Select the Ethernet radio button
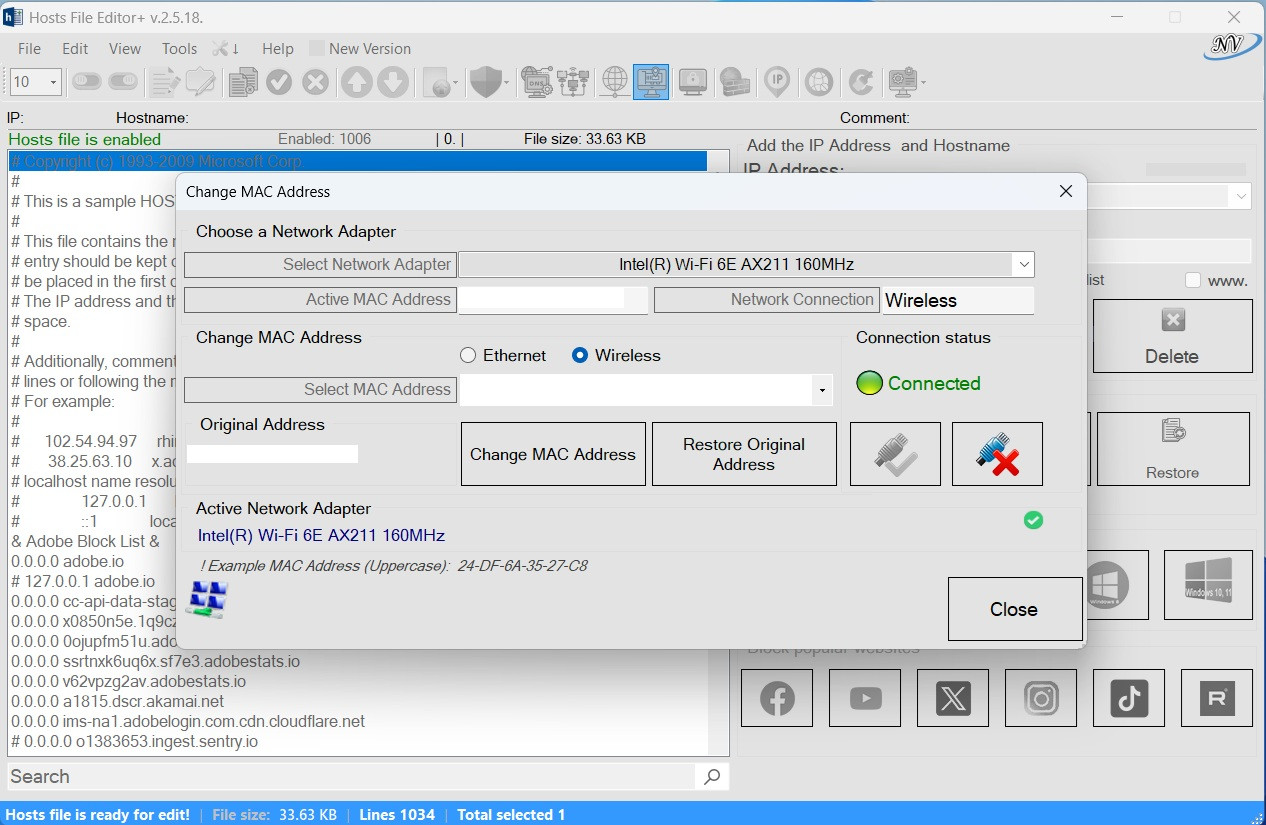The image size is (1266, 825). (x=468, y=355)
